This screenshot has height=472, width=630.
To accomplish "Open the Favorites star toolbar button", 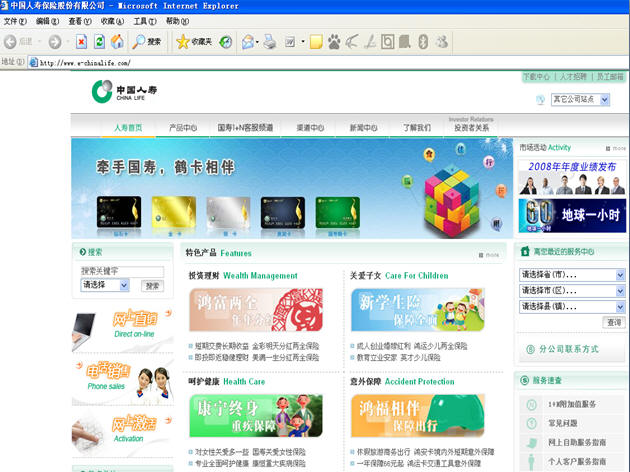I will point(194,41).
